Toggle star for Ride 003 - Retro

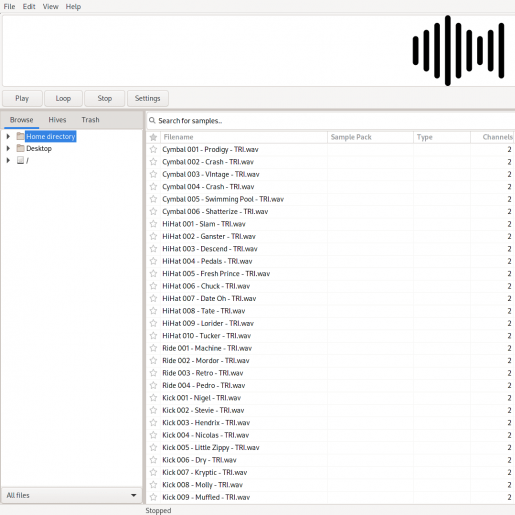(153, 373)
